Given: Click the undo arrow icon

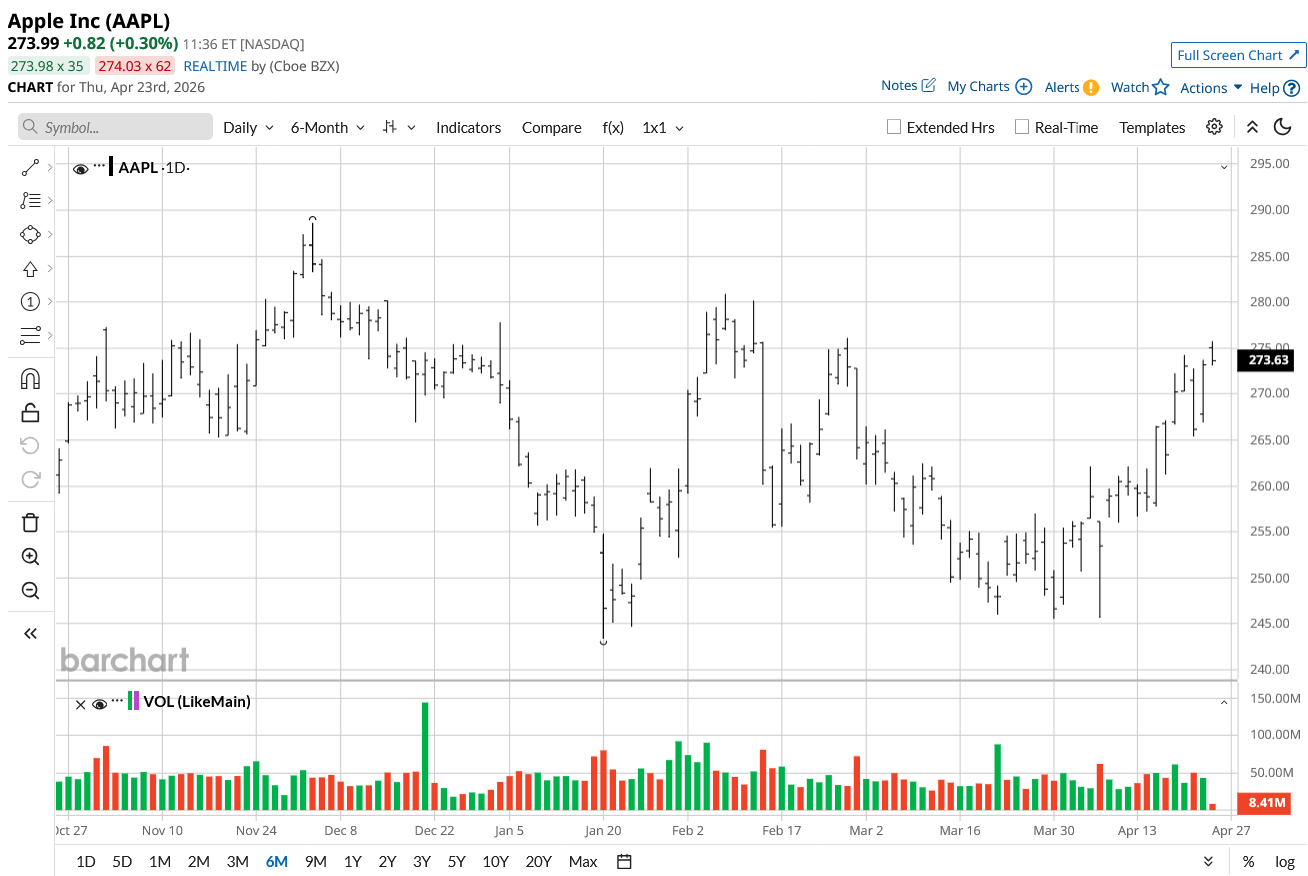Looking at the screenshot, I should coord(30,445).
